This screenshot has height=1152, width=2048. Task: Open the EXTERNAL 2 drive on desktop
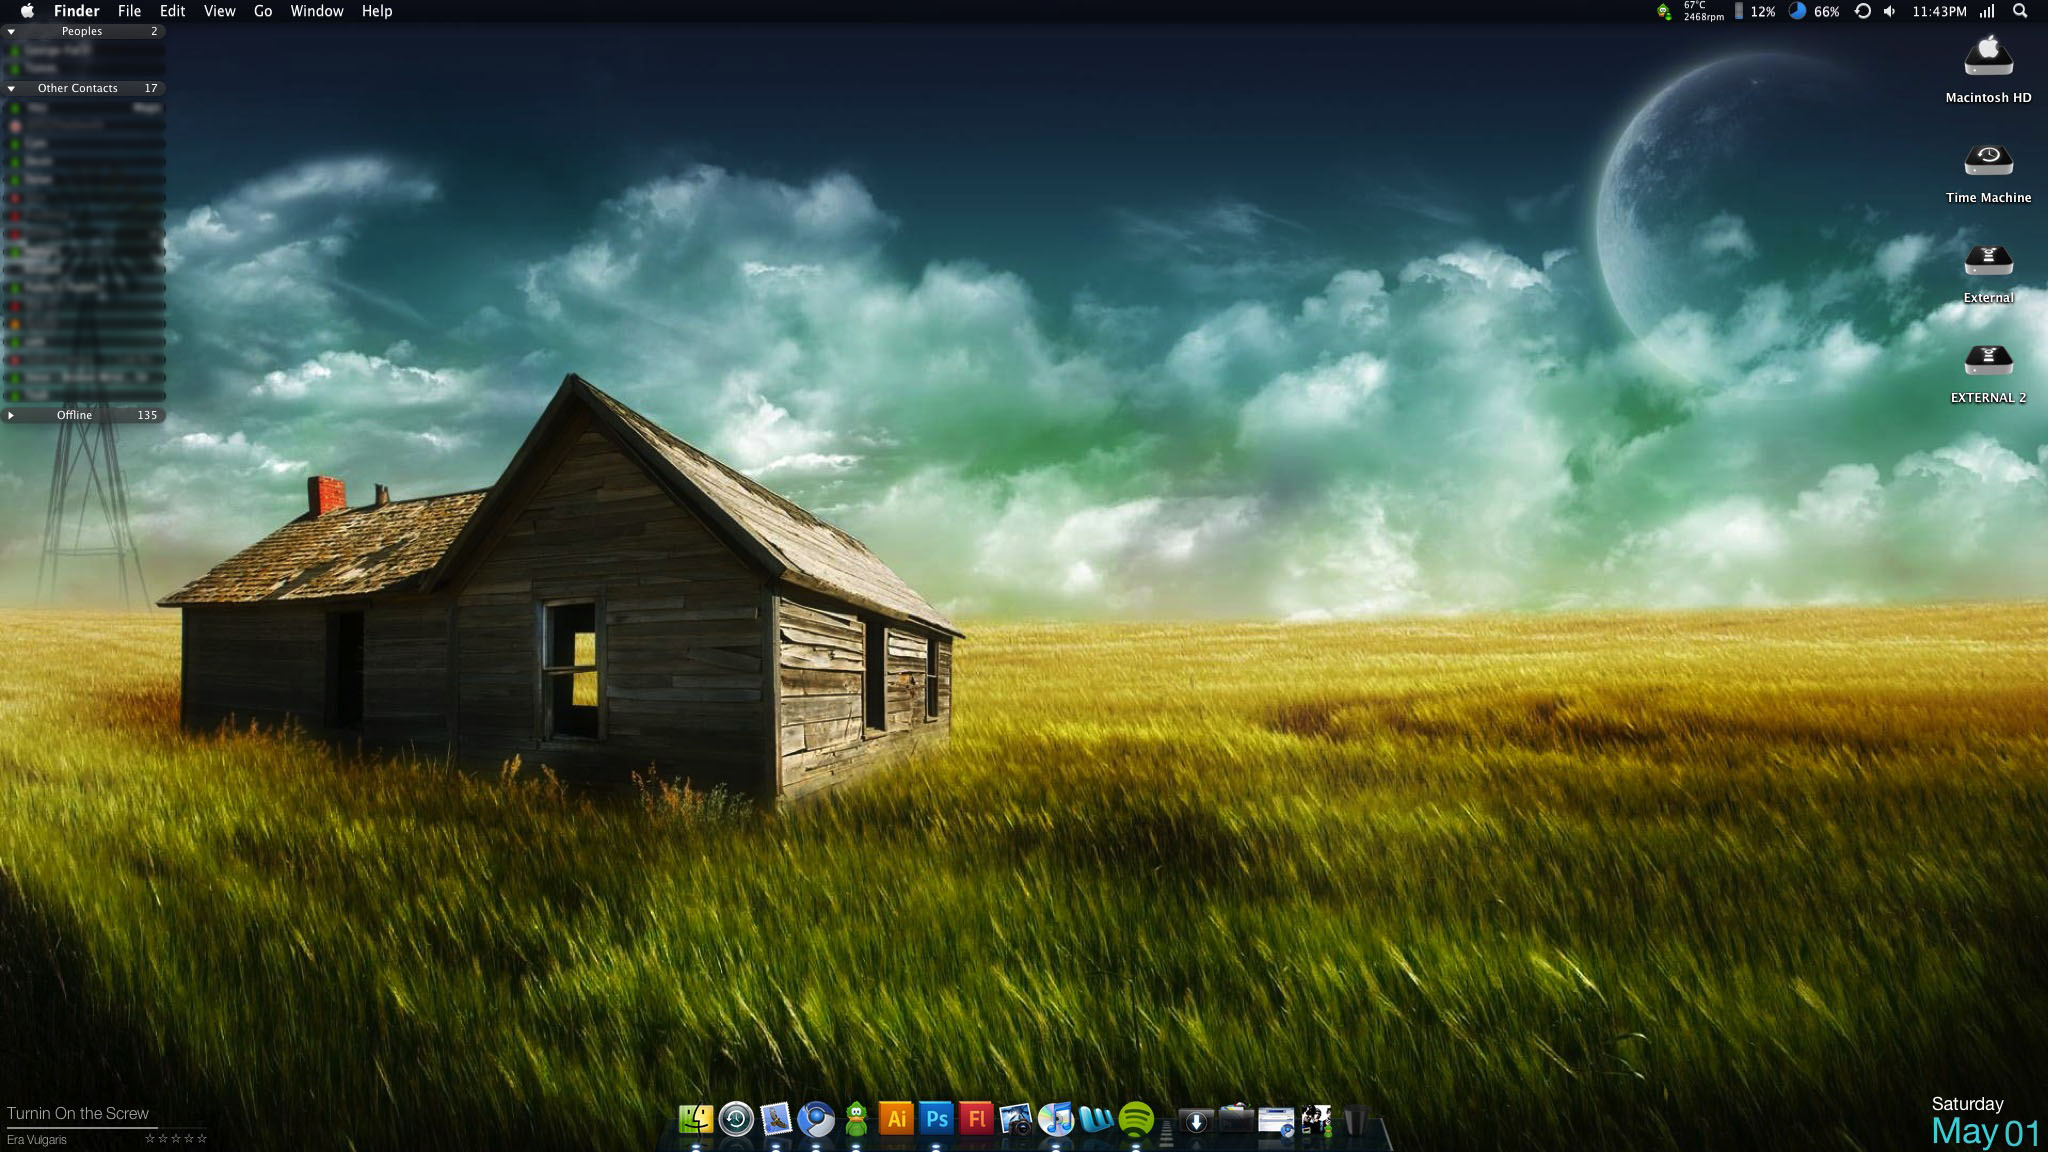click(1988, 361)
